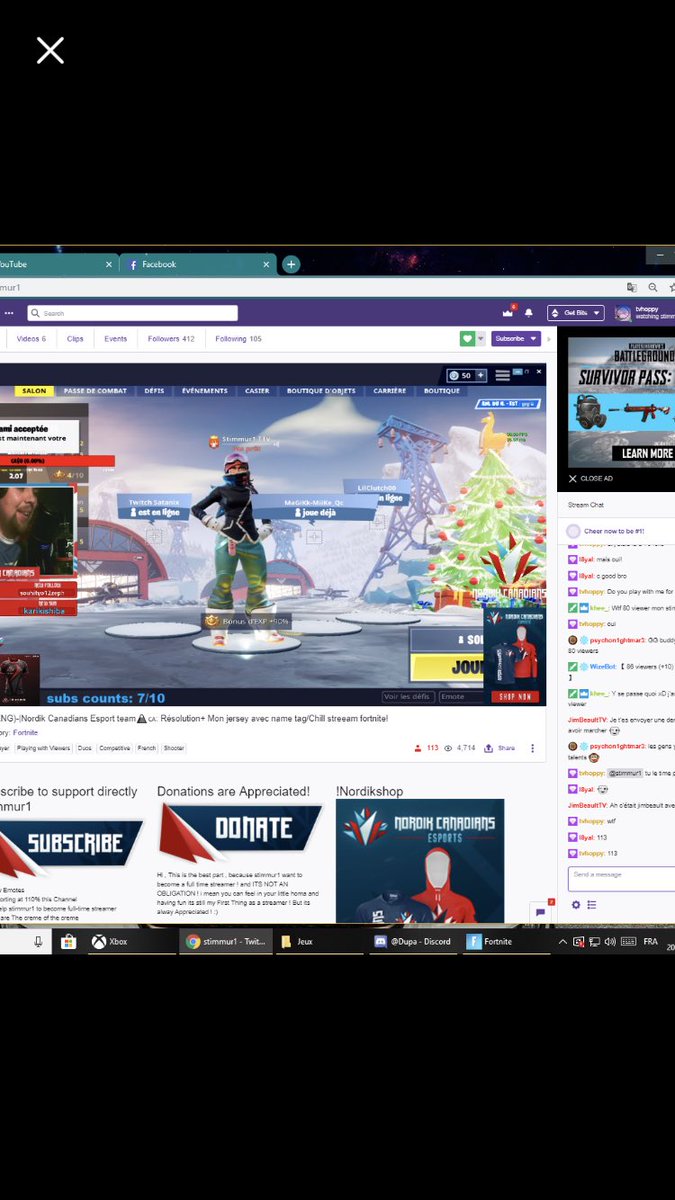Open Microsoft Store from the taskbar
675x1200 pixels.
(x=68, y=941)
